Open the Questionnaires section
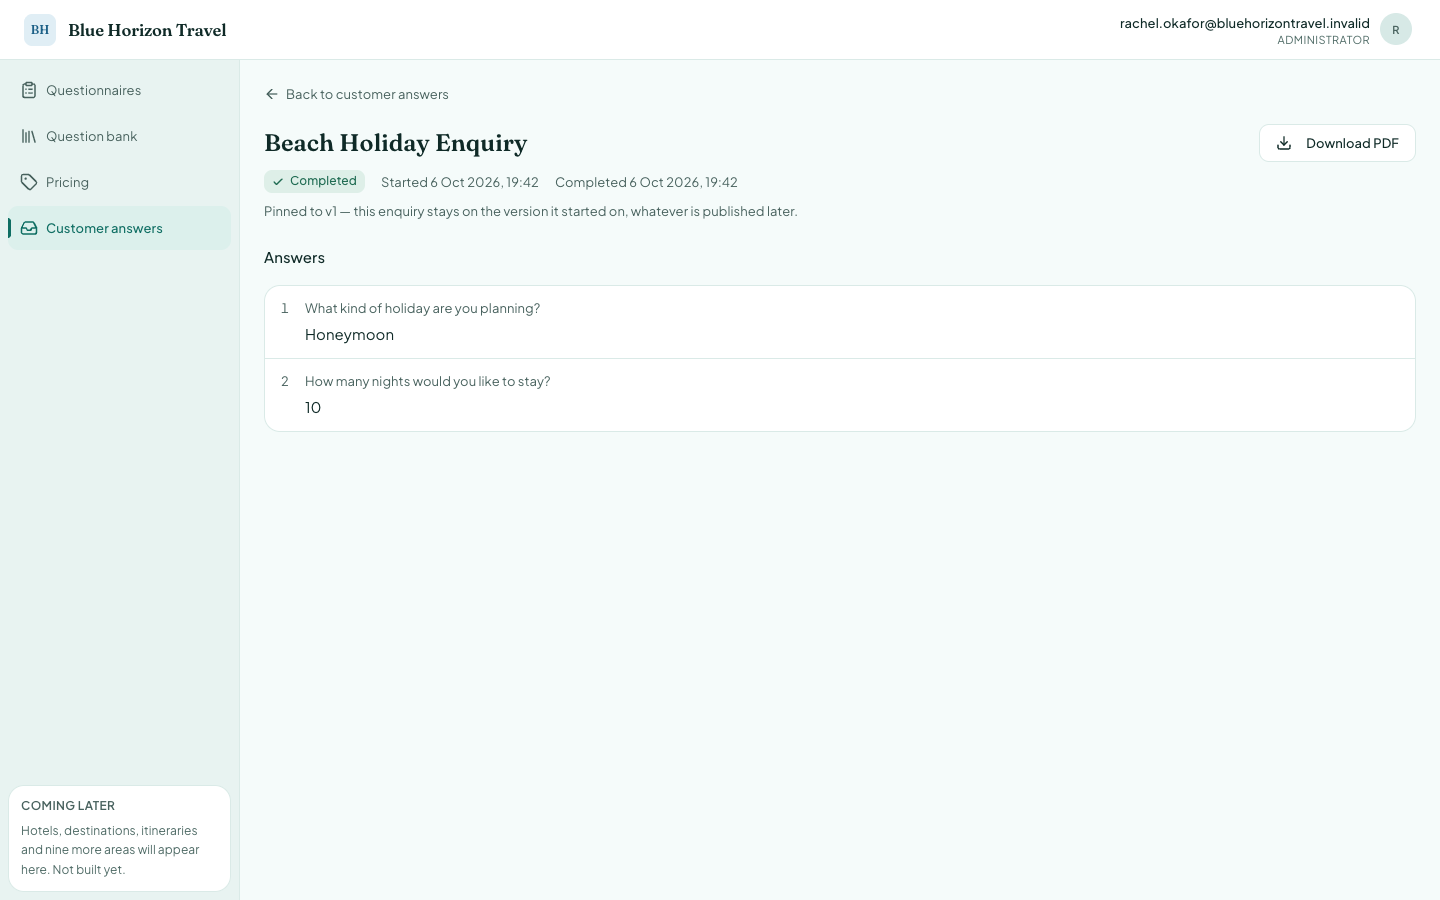1440x900 pixels. 119,90
